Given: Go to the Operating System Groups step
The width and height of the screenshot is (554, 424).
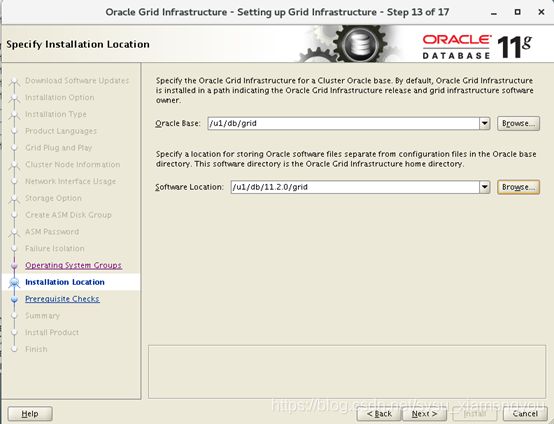Looking at the screenshot, I should 73,265.
